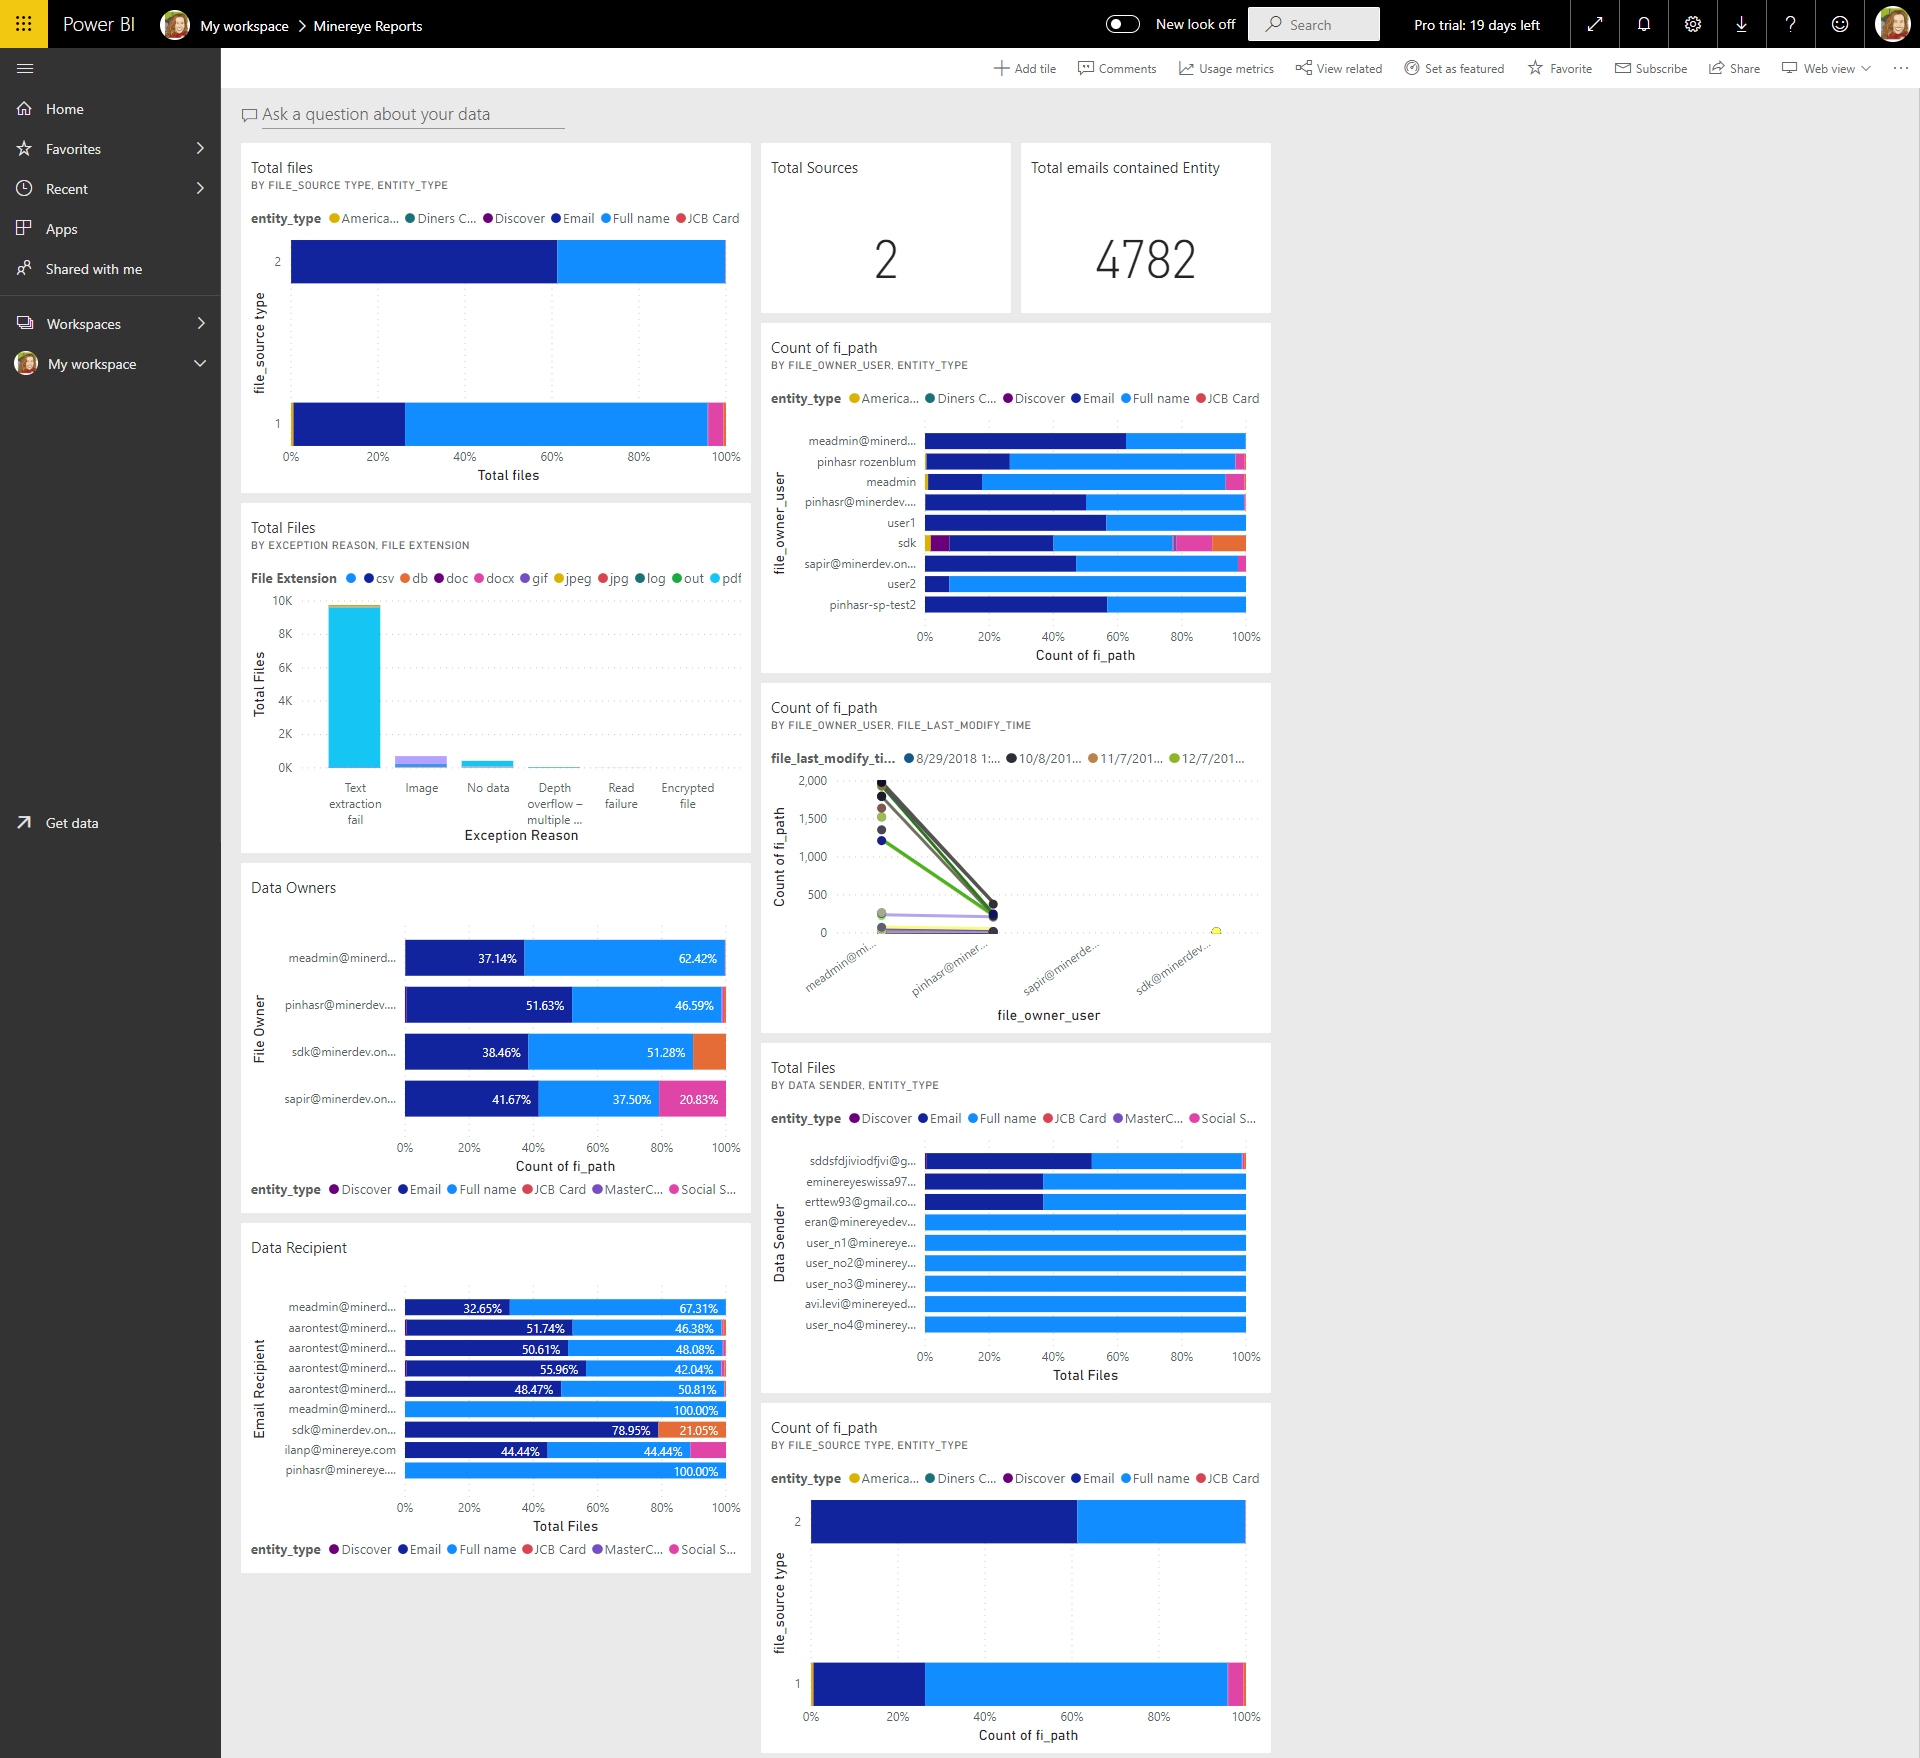Image resolution: width=1920 pixels, height=1758 pixels.
Task: Favorite this dashboard with star
Action: (1559, 68)
